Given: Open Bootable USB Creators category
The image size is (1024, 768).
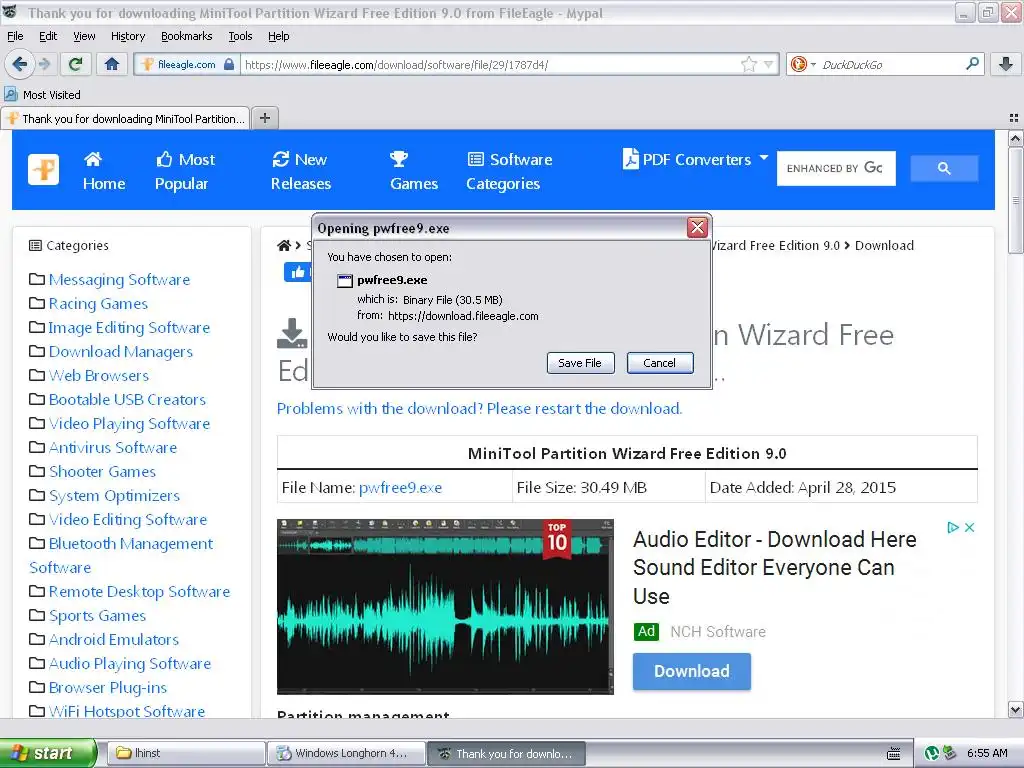Looking at the screenshot, I should pos(127,400).
